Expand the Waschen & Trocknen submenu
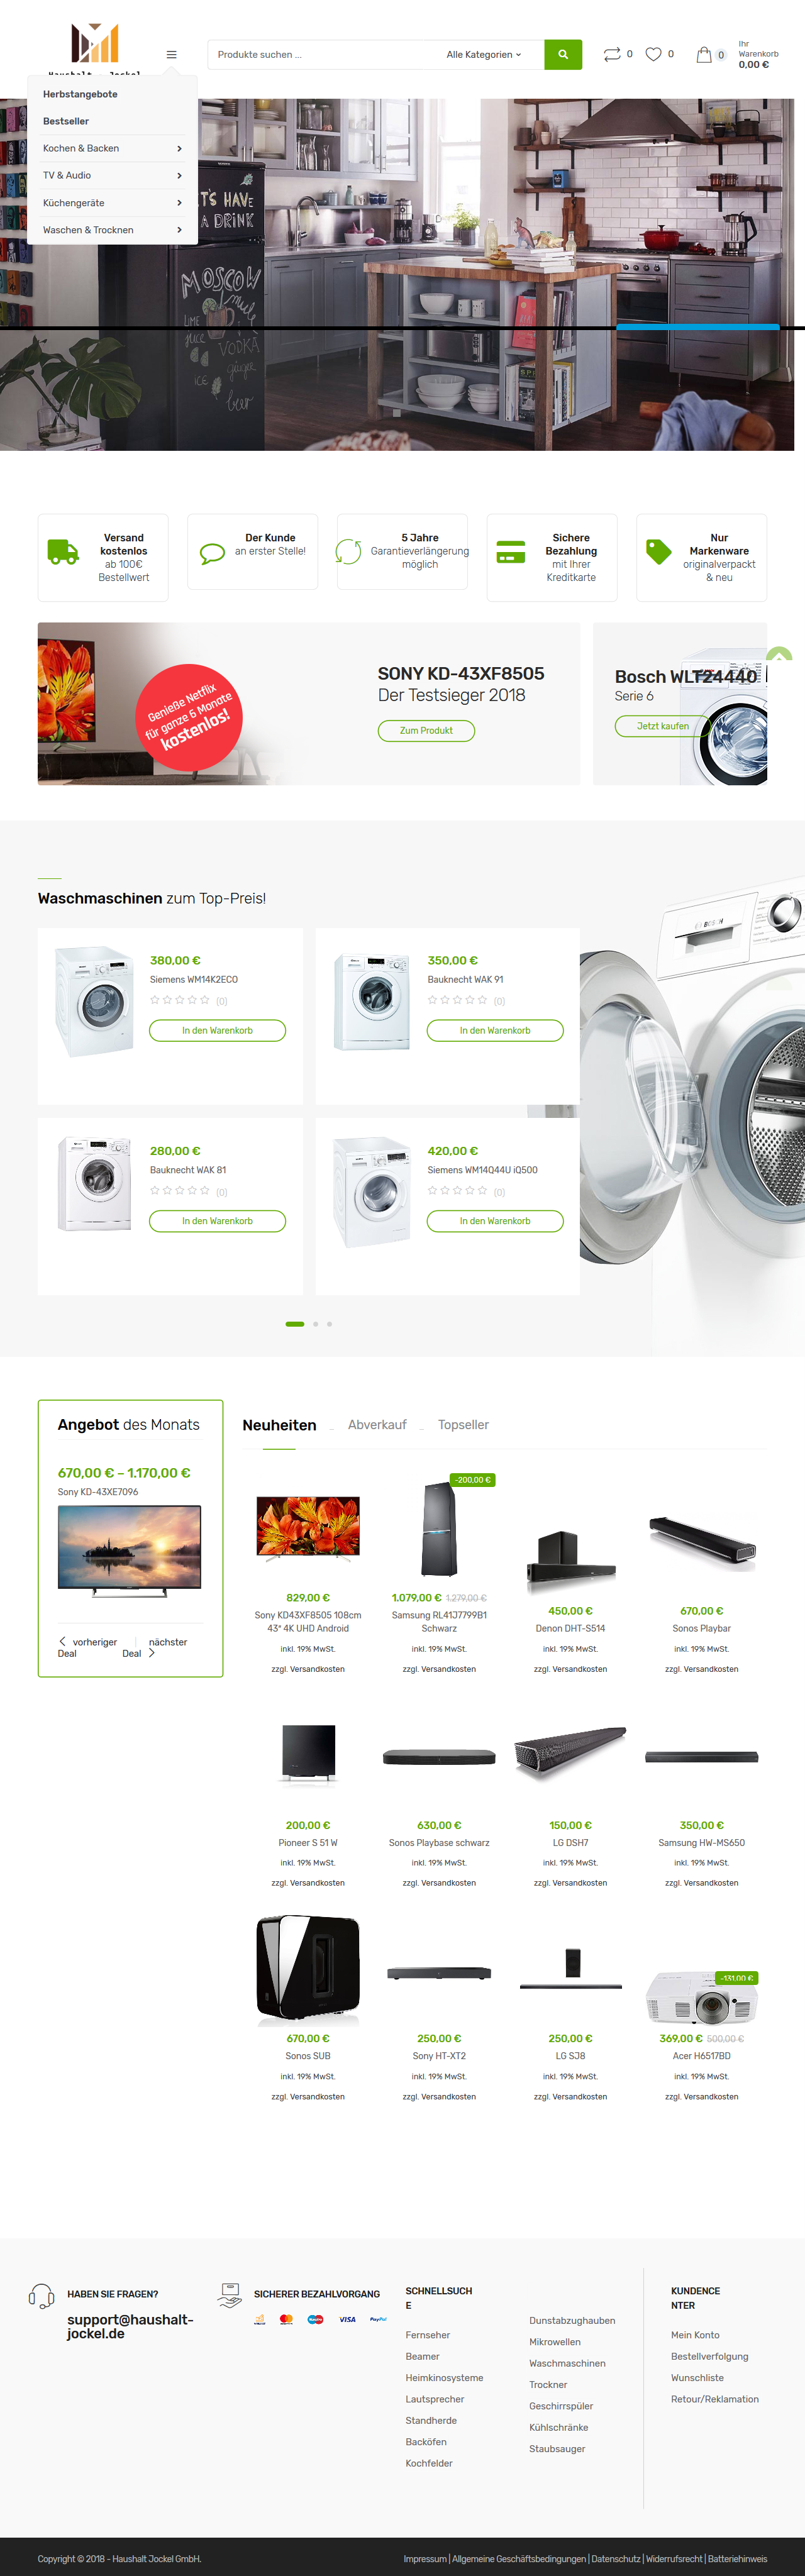 coord(112,230)
